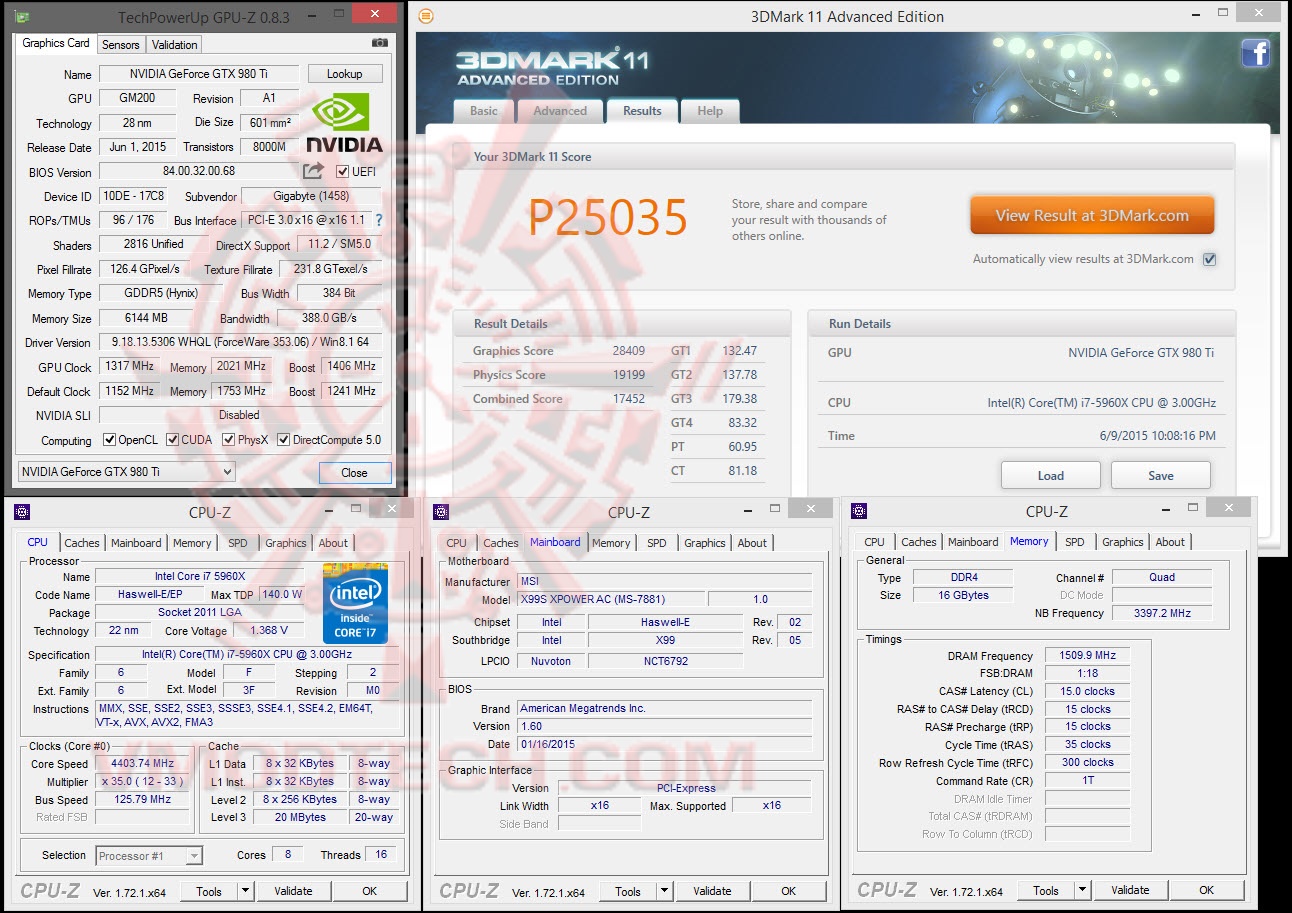The image size is (1292, 913).
Task: Open the Validation tab in GPU-Z
Action: [175, 44]
